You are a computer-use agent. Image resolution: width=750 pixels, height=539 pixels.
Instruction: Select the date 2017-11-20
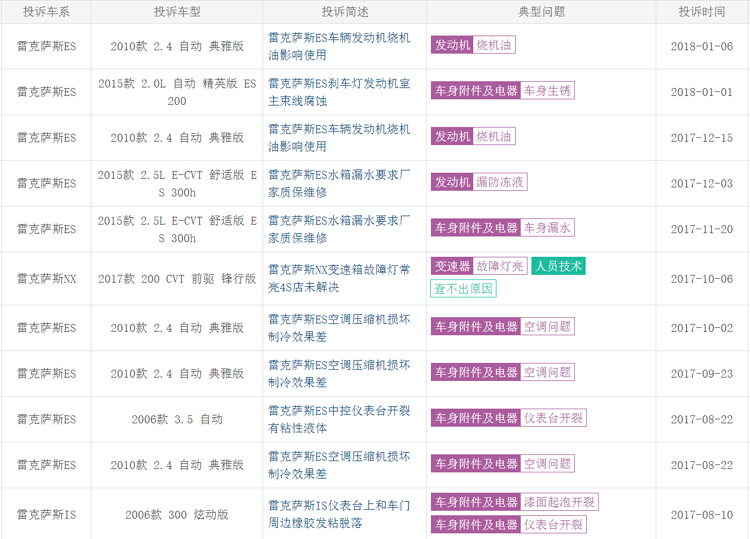pyautogui.click(x=702, y=229)
